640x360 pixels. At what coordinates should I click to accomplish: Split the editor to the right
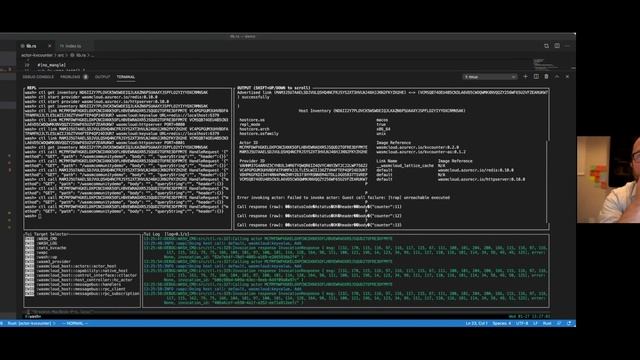[x=557, y=46]
